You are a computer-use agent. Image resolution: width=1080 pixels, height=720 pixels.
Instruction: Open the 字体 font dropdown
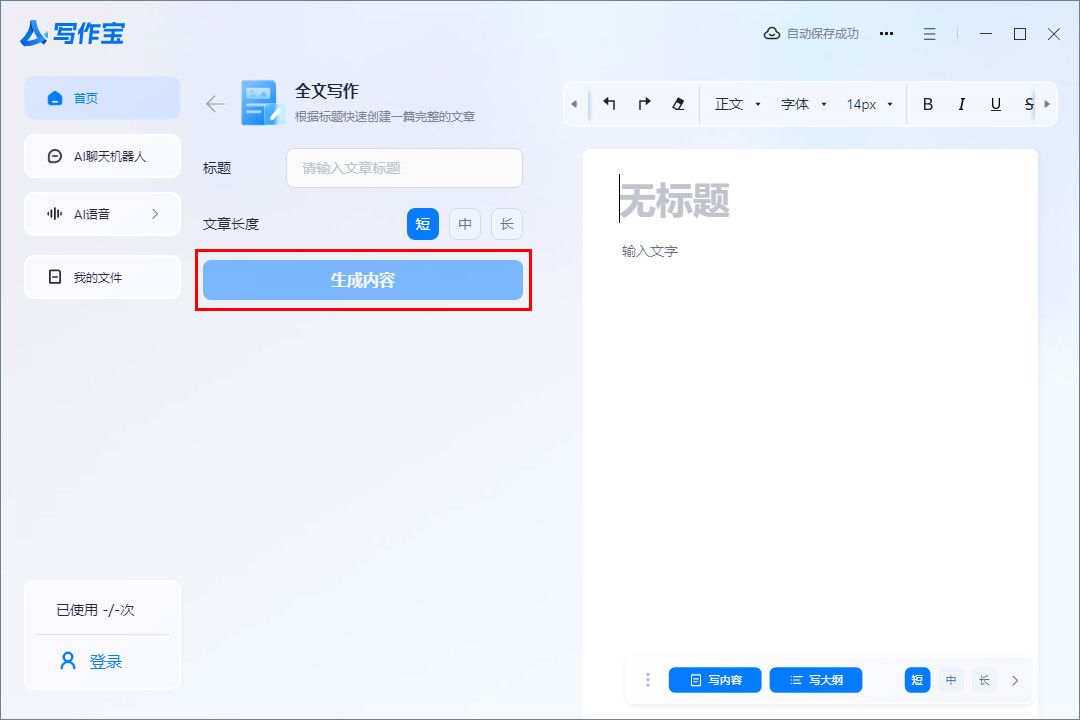[803, 104]
